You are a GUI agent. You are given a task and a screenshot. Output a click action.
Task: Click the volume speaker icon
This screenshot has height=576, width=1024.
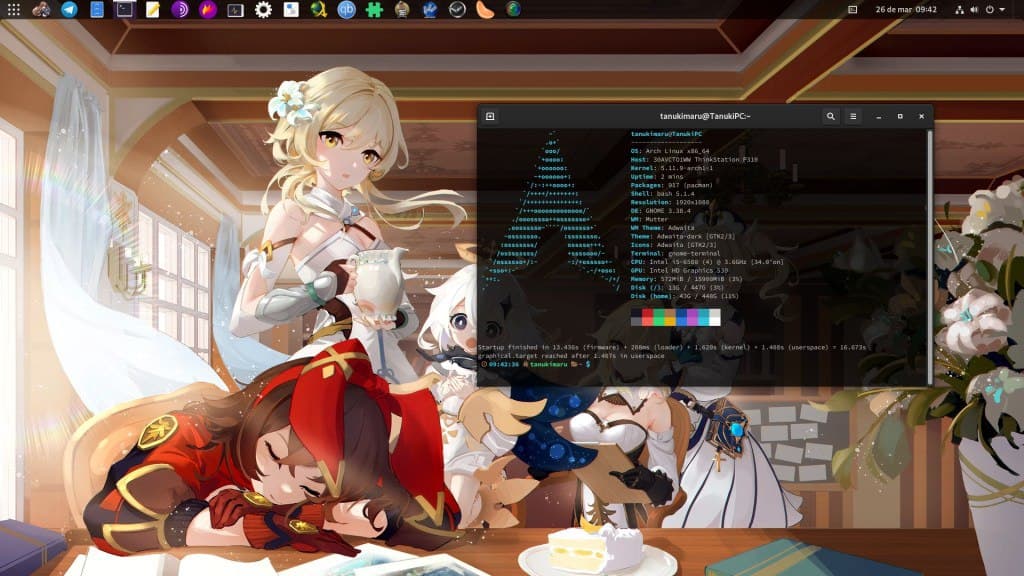[x=975, y=10]
